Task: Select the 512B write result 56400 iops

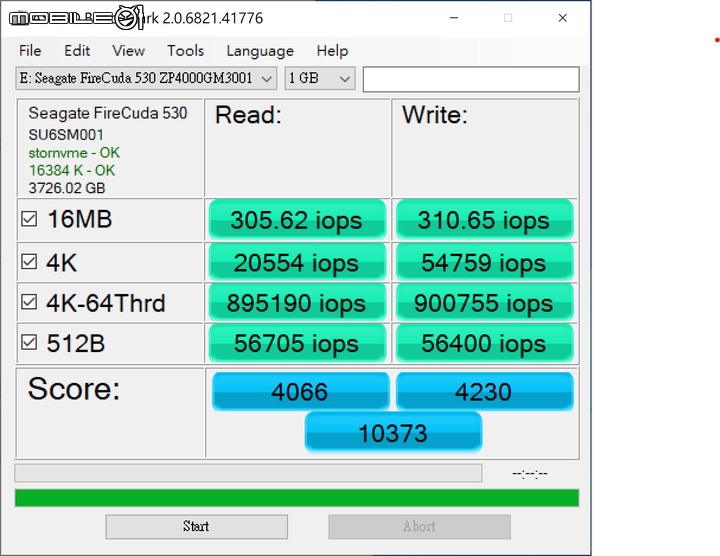Action: 484,343
